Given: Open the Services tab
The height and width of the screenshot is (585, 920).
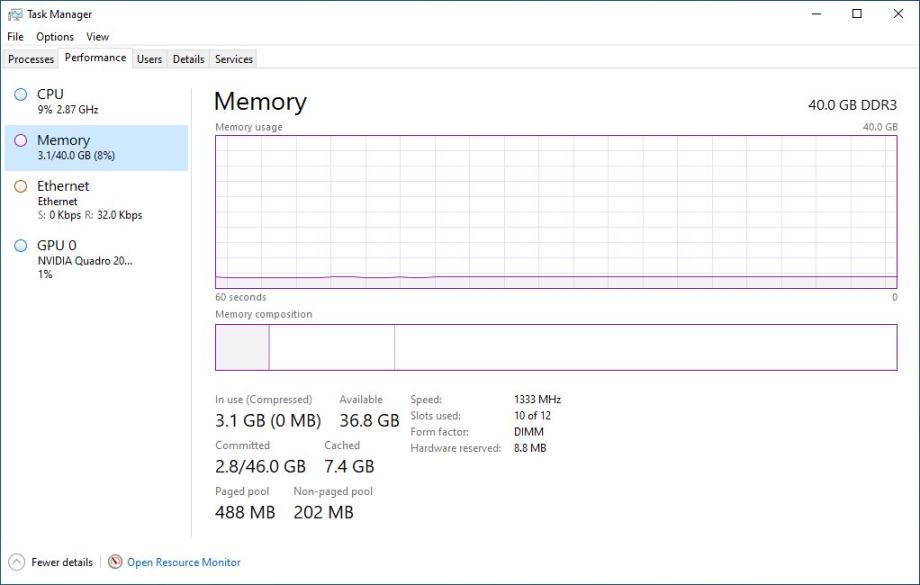Looking at the screenshot, I should click(x=234, y=59).
